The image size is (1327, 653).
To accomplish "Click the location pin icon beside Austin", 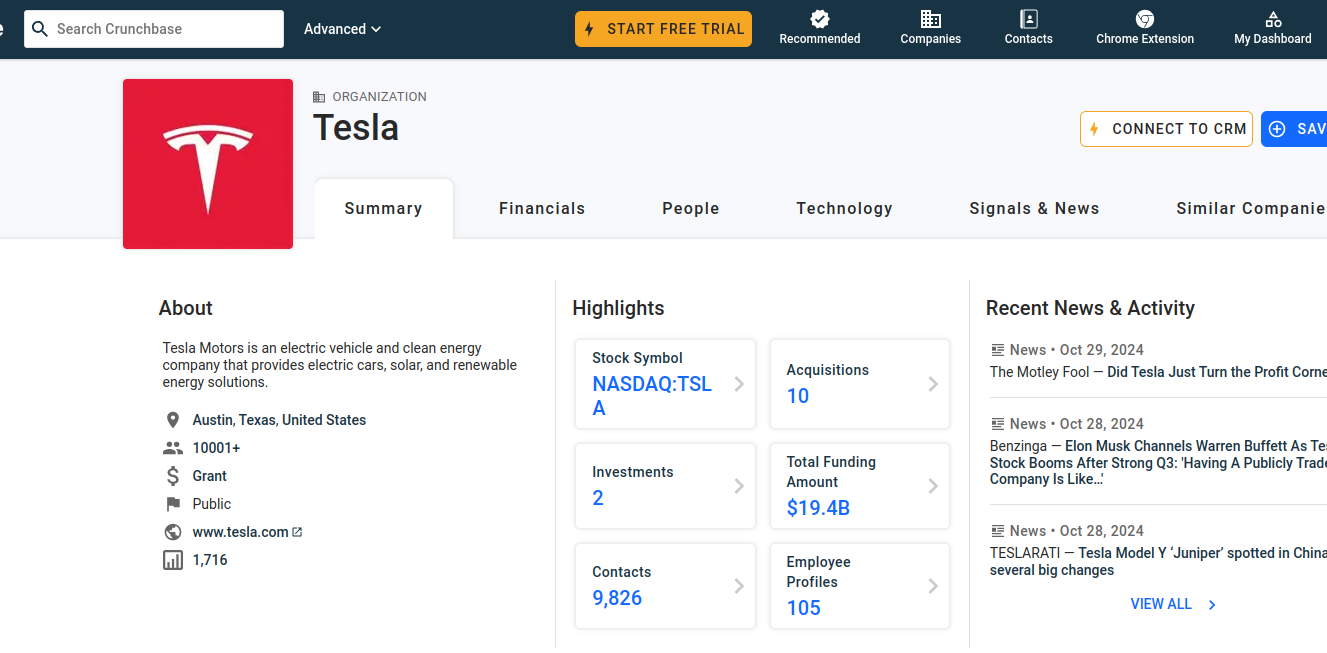I will click(173, 420).
